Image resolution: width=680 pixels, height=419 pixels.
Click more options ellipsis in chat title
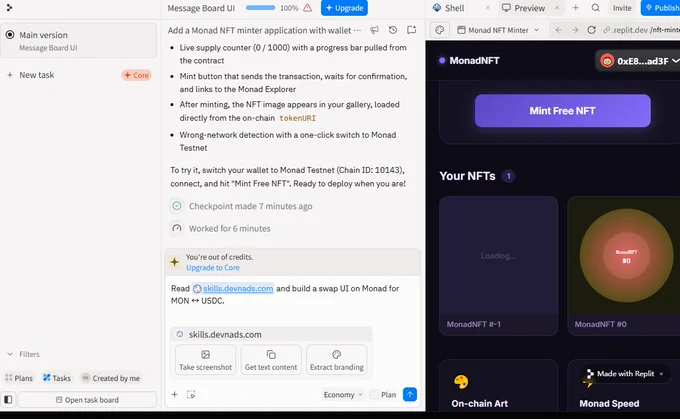(x=357, y=30)
